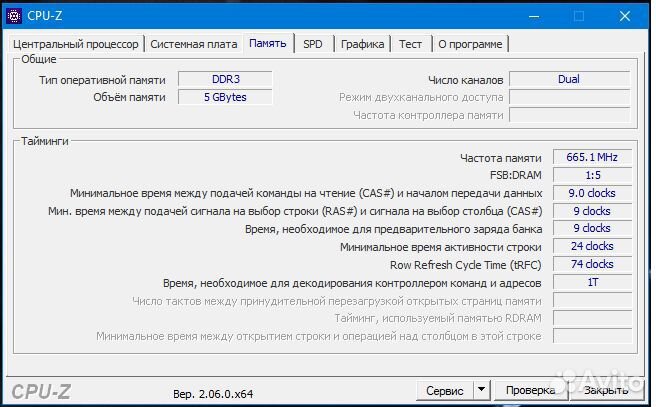
Task: Click the DDR3 memory type field
Action: 226,79
